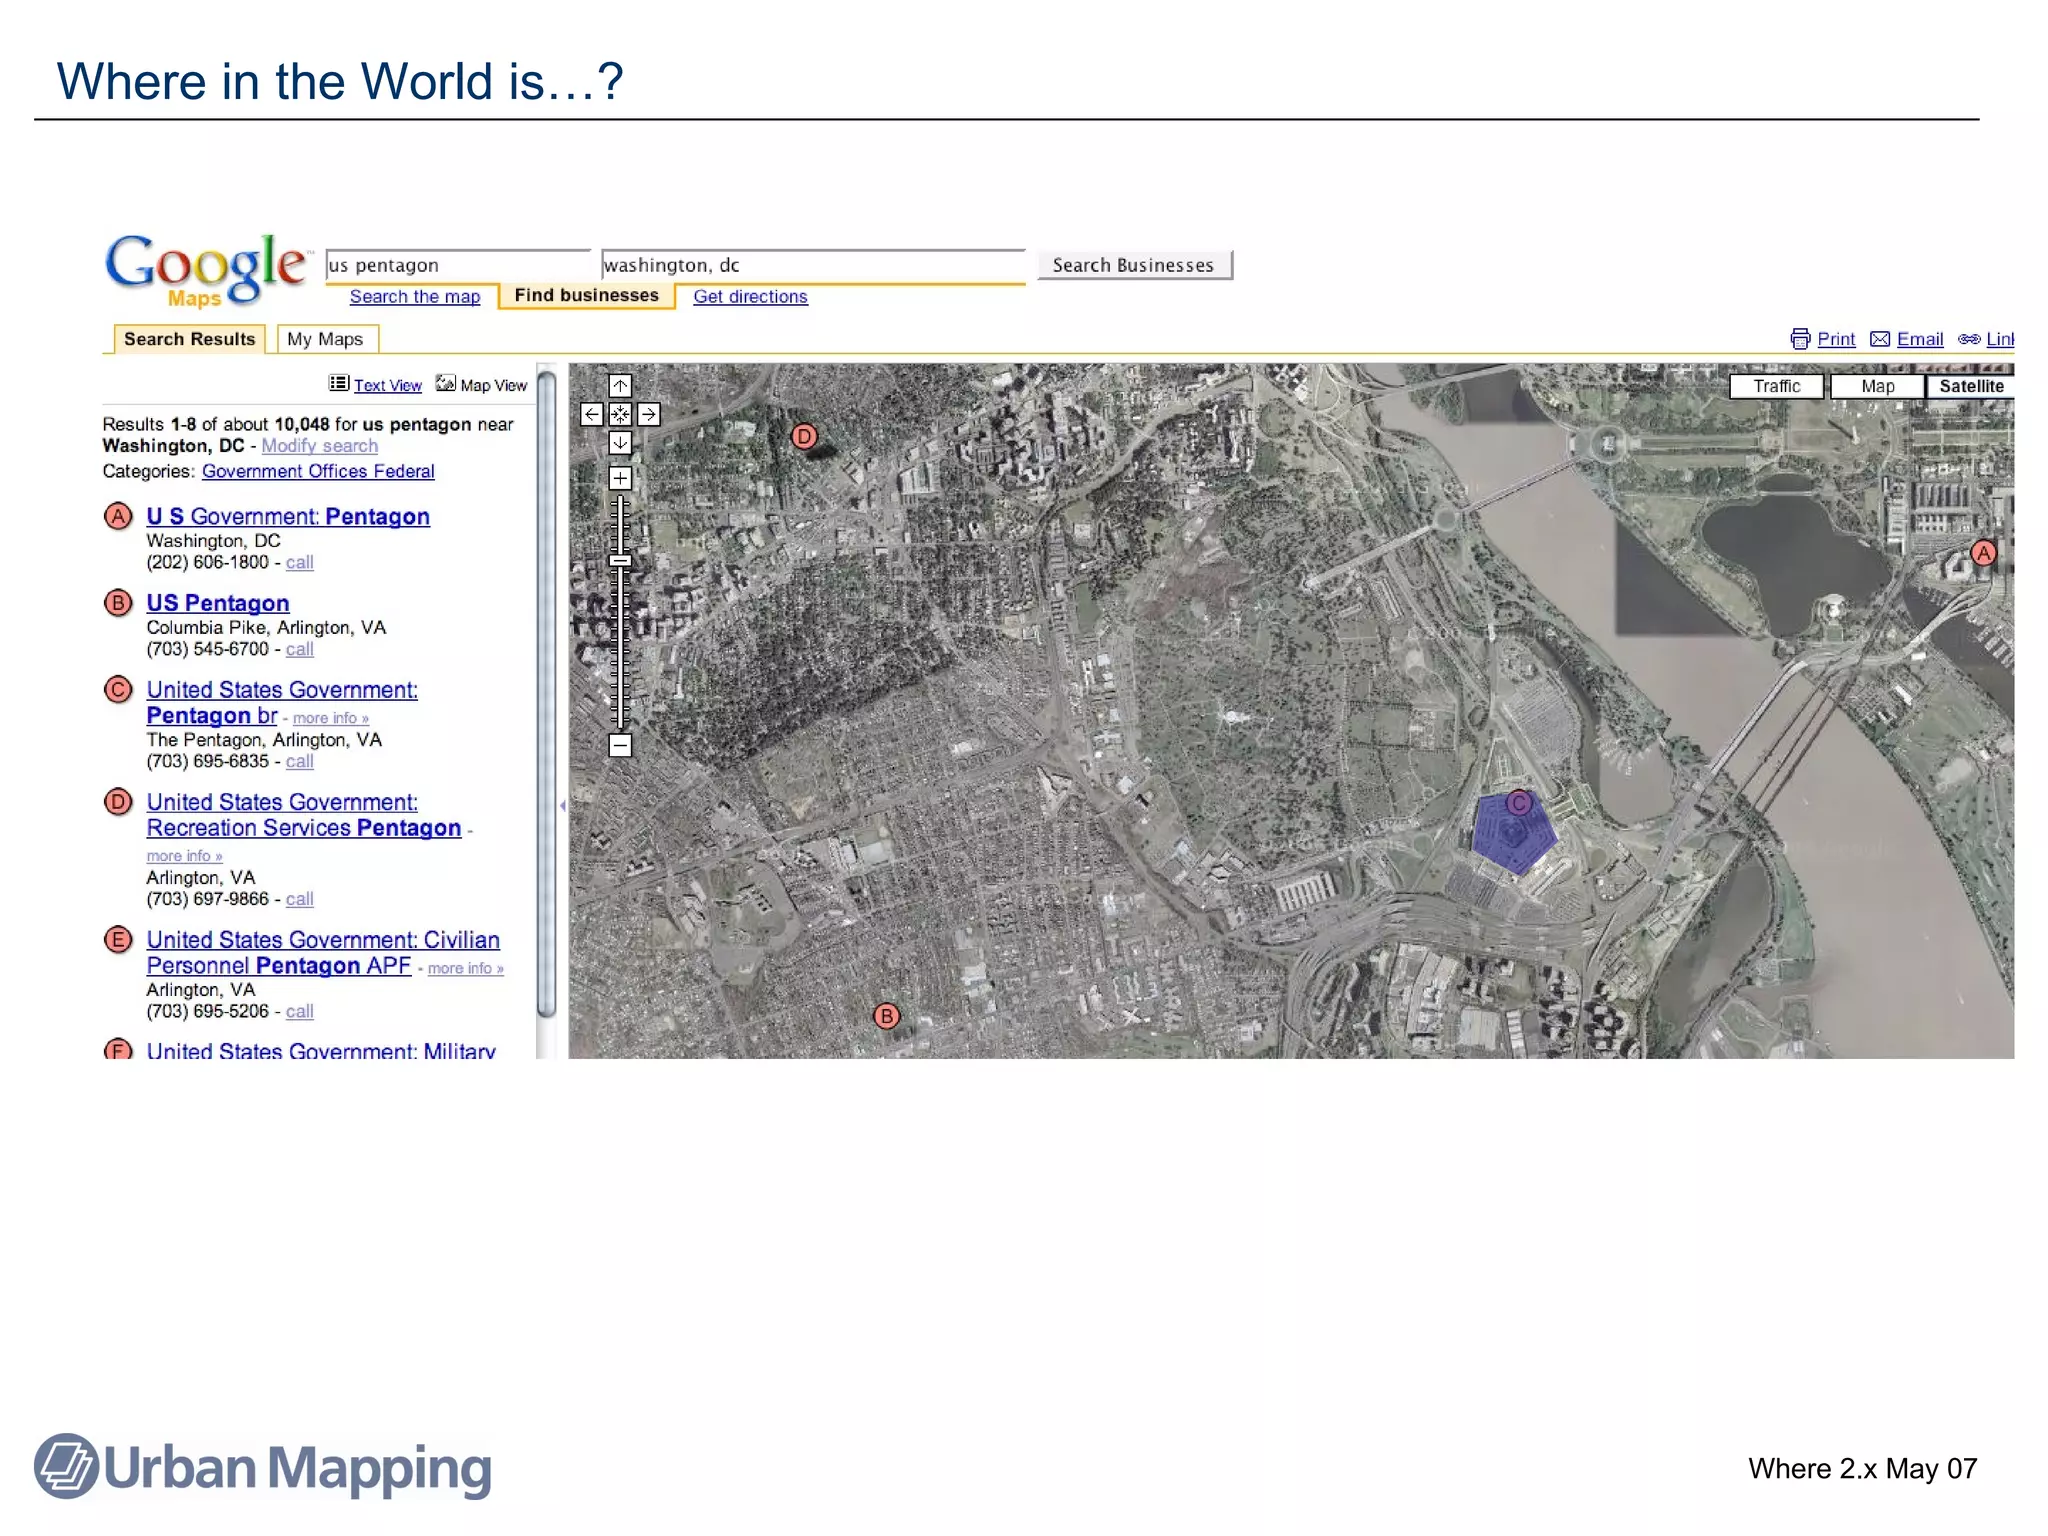Click the D marker icon in results list
The height and width of the screenshot is (1536, 2048).
[118, 802]
